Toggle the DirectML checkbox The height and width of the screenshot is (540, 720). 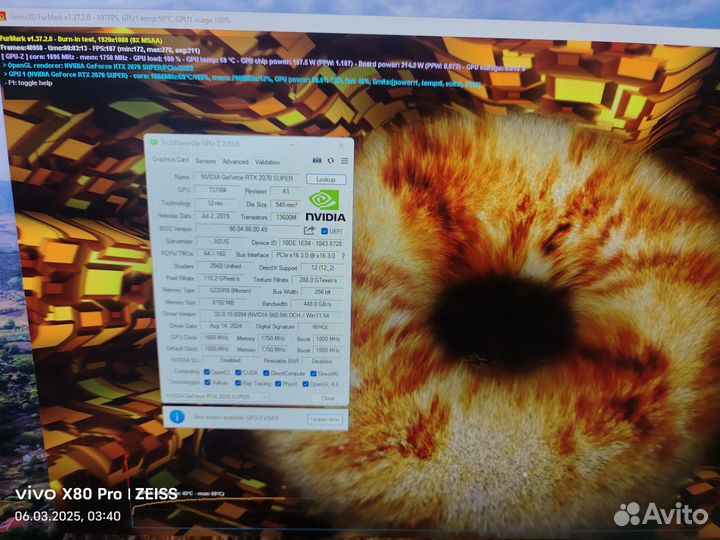[x=314, y=374]
